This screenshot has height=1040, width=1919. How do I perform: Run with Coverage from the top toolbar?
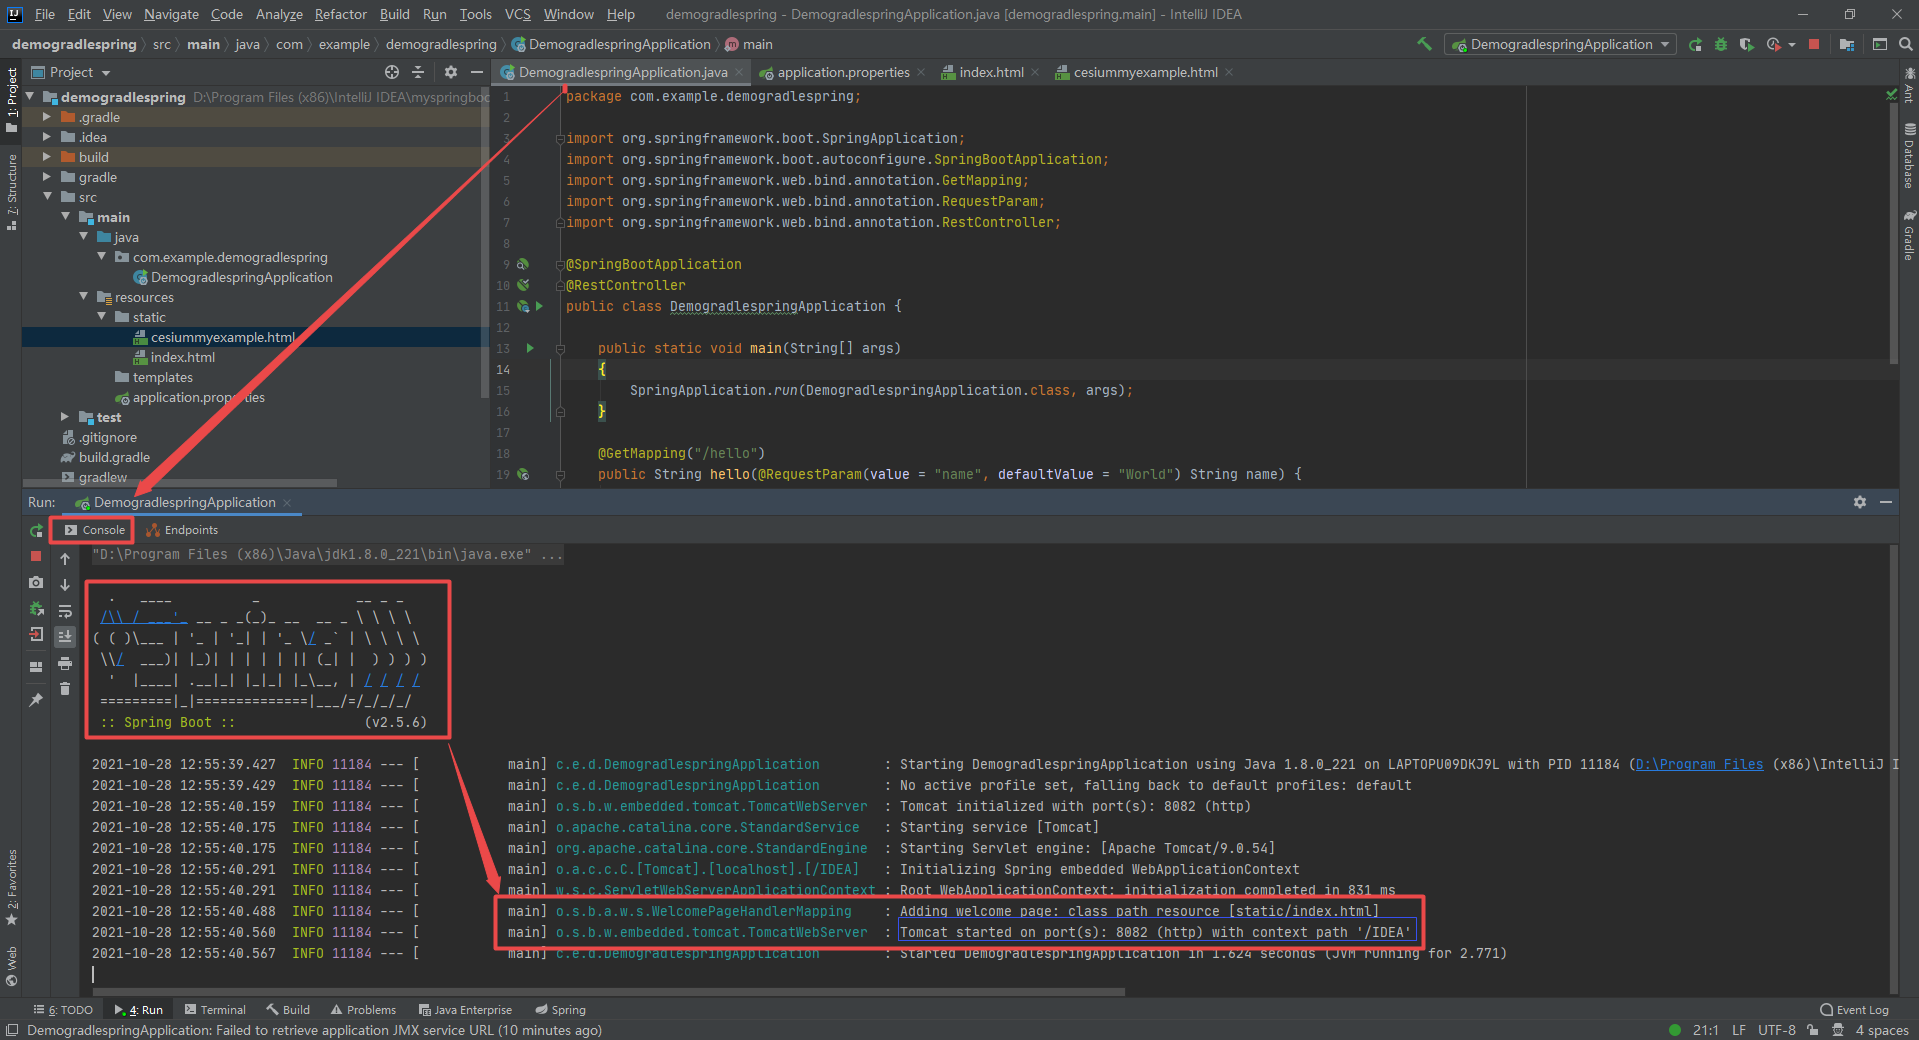tap(1747, 44)
